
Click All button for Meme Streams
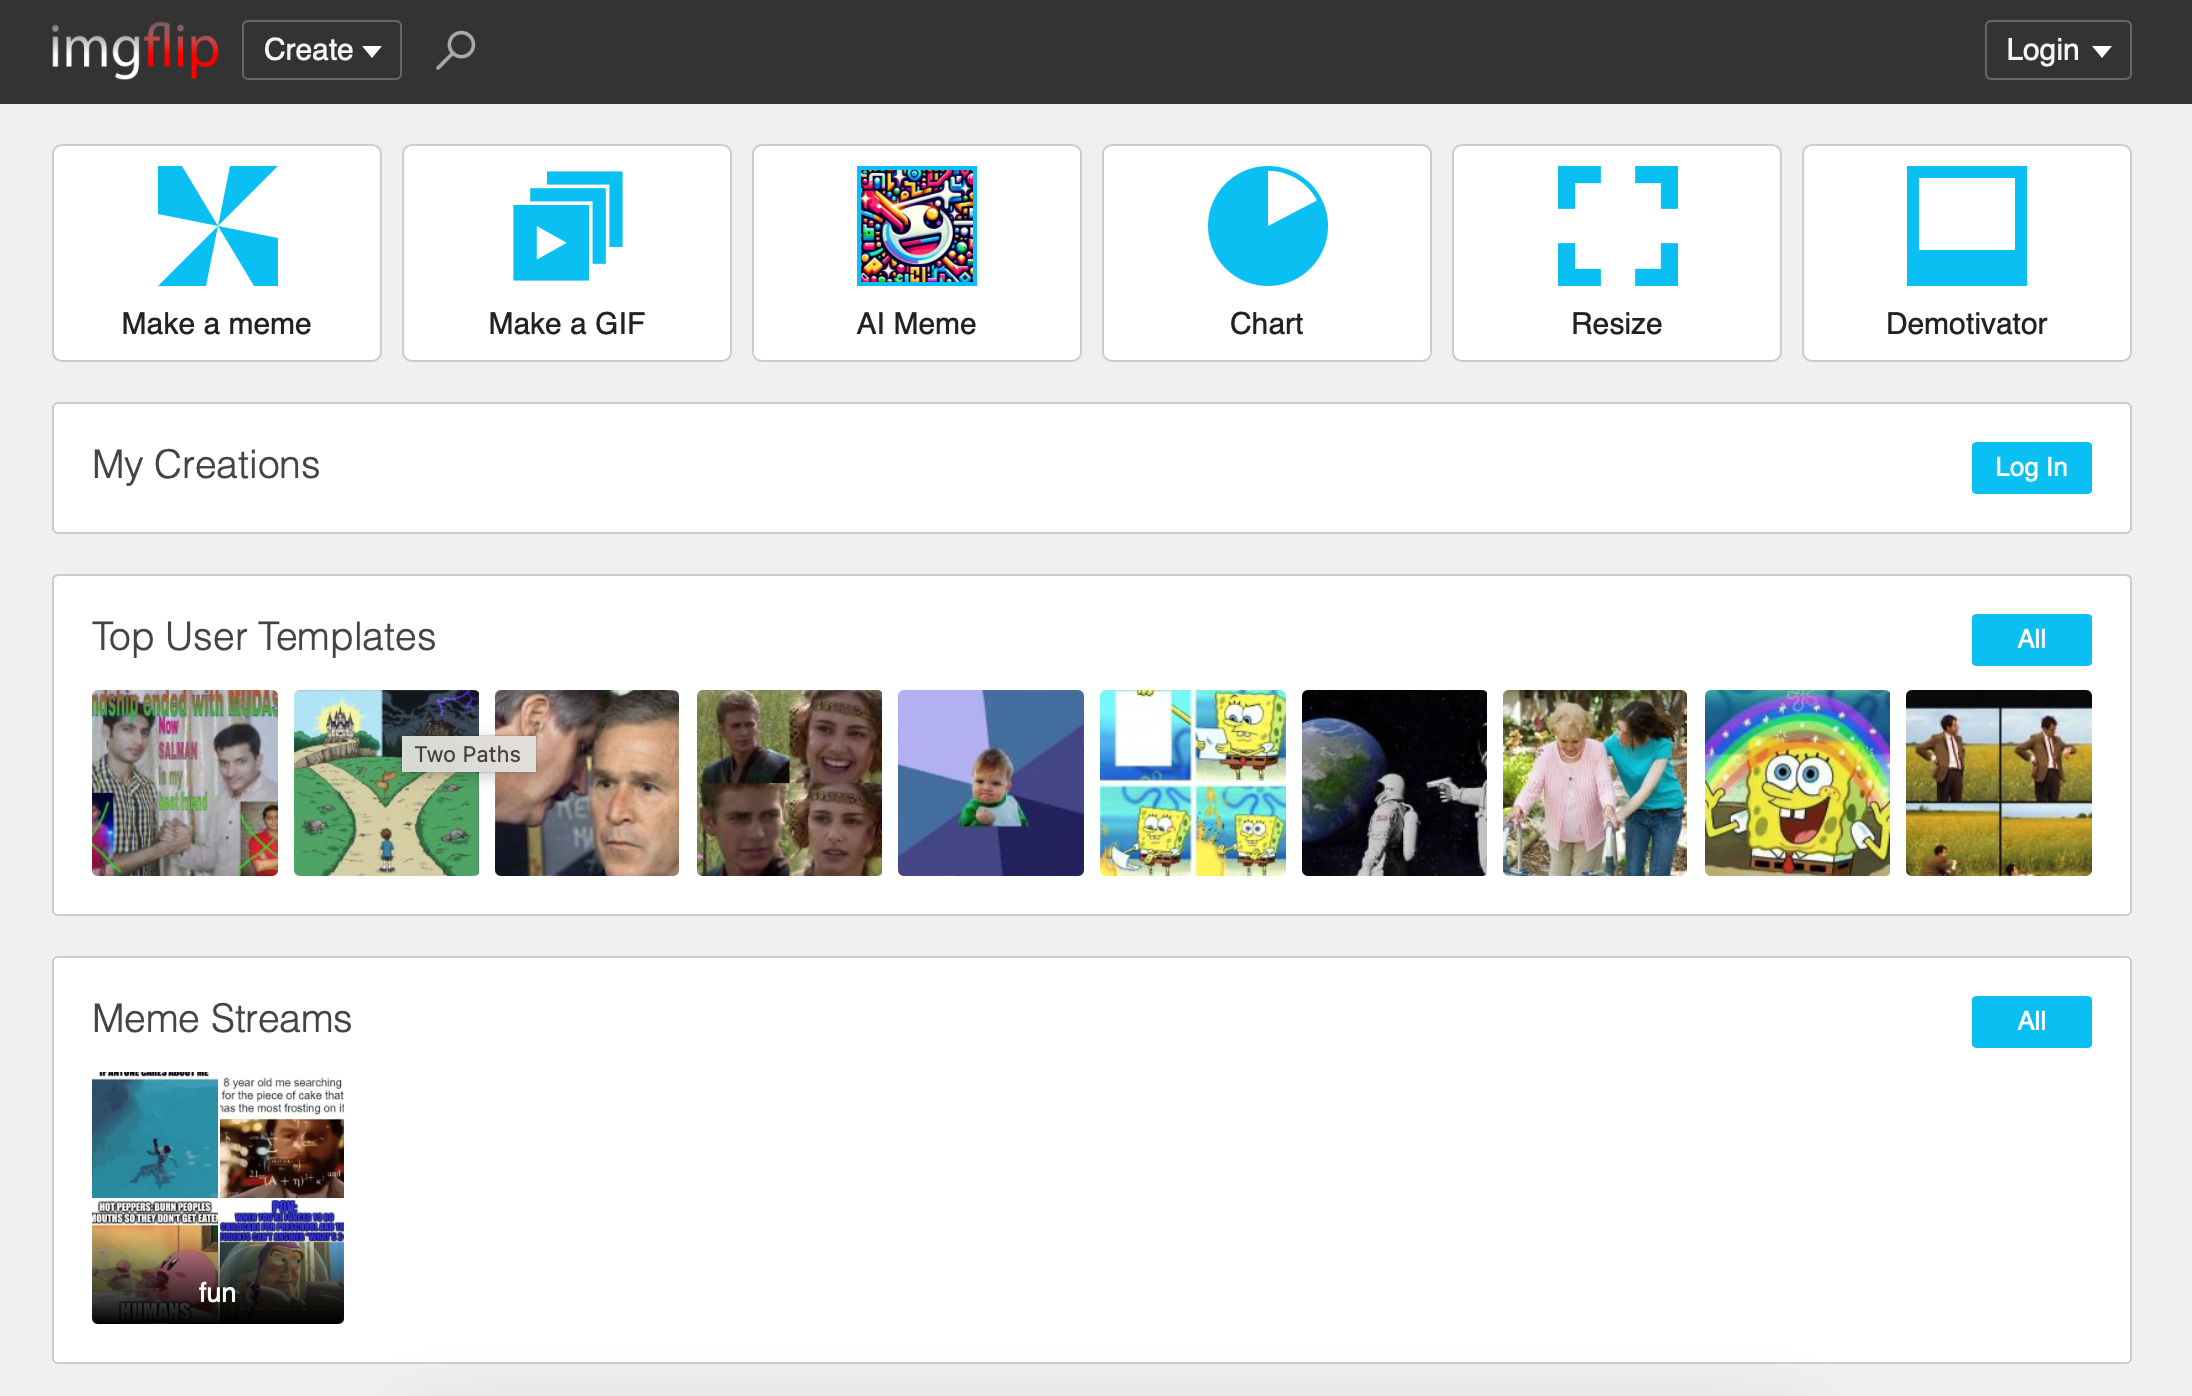coord(2031,1022)
